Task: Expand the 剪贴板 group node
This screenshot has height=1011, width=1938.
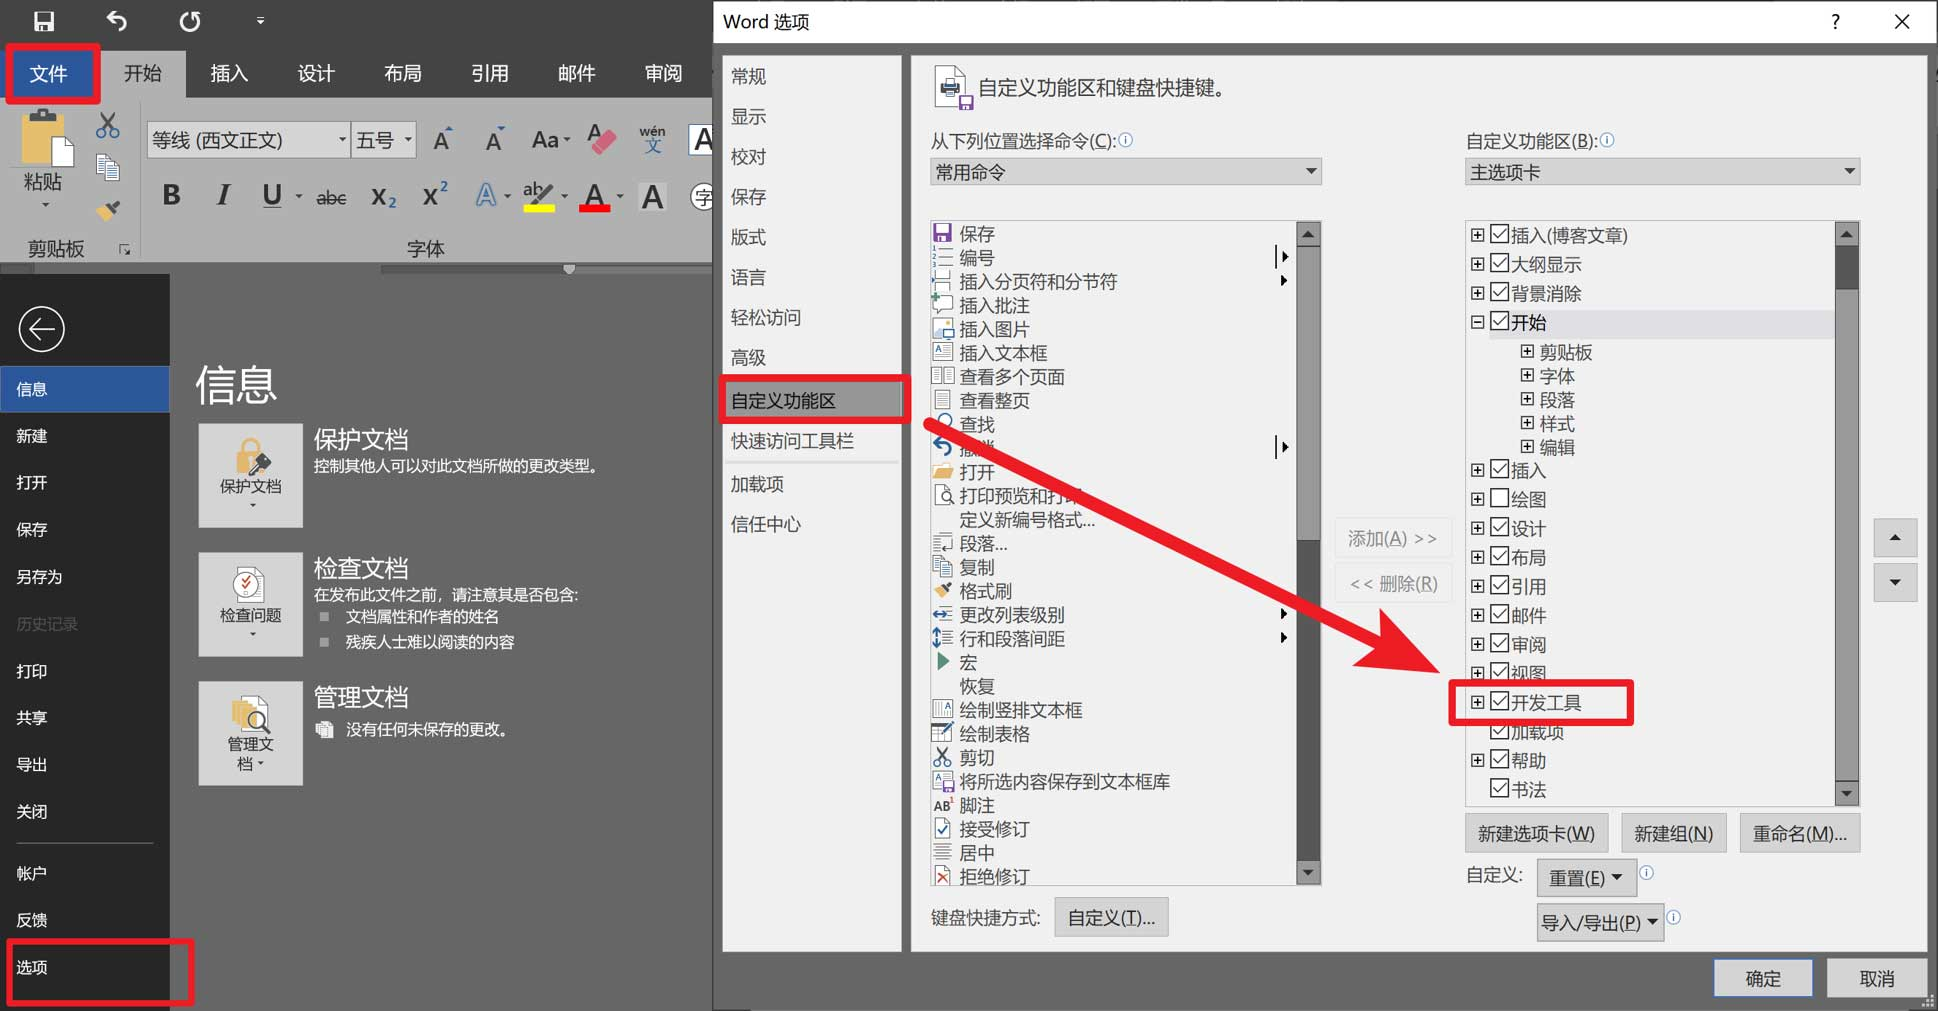Action: (x=1527, y=352)
